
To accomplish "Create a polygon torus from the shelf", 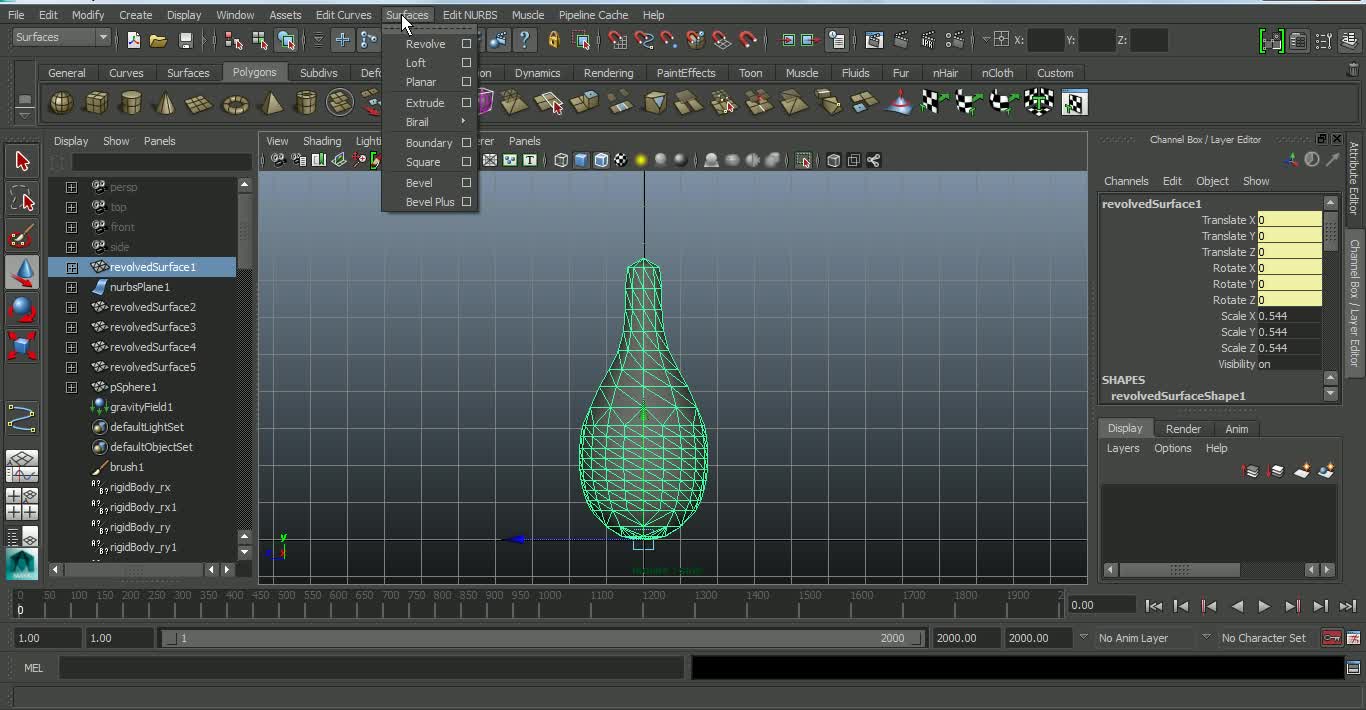I will click(x=235, y=102).
